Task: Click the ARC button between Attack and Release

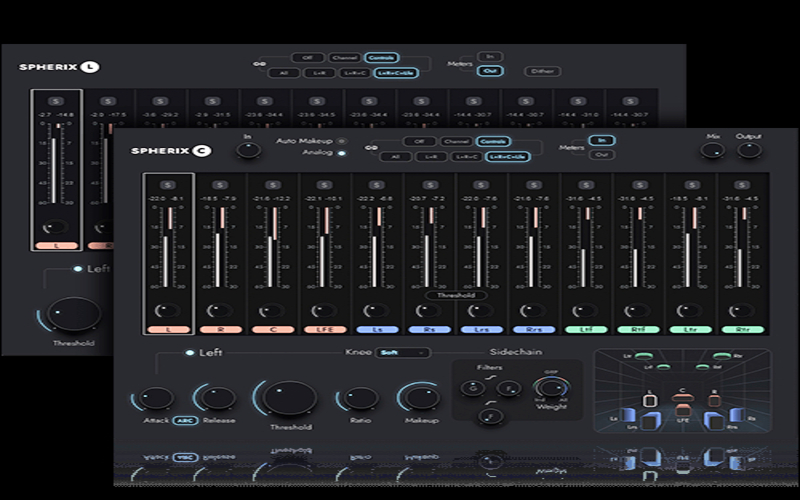Action: (185, 420)
